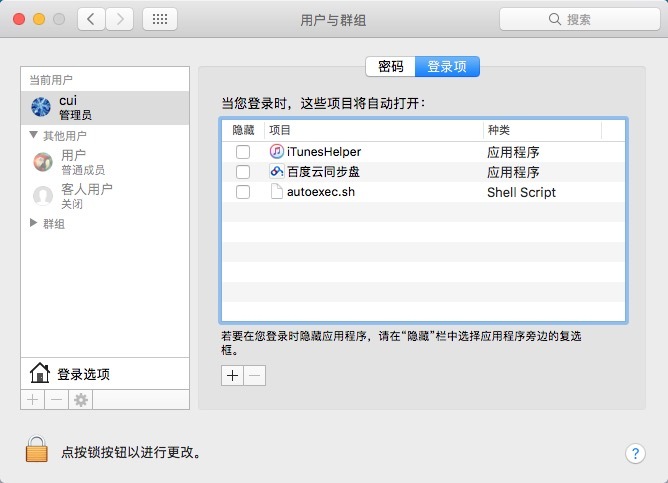Toggle hide checkbox for iTunesHelper
The height and width of the screenshot is (483, 668).
click(242, 152)
